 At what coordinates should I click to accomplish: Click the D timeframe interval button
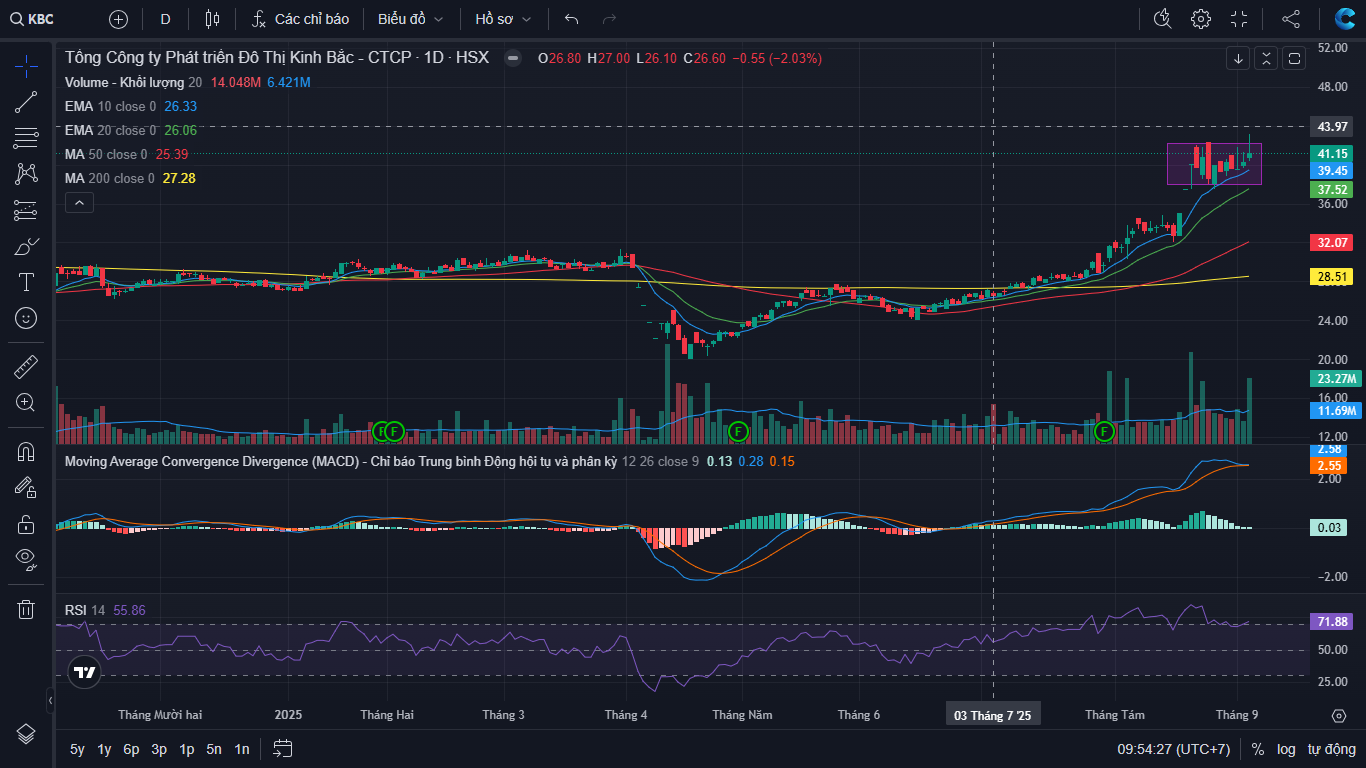tap(165, 19)
